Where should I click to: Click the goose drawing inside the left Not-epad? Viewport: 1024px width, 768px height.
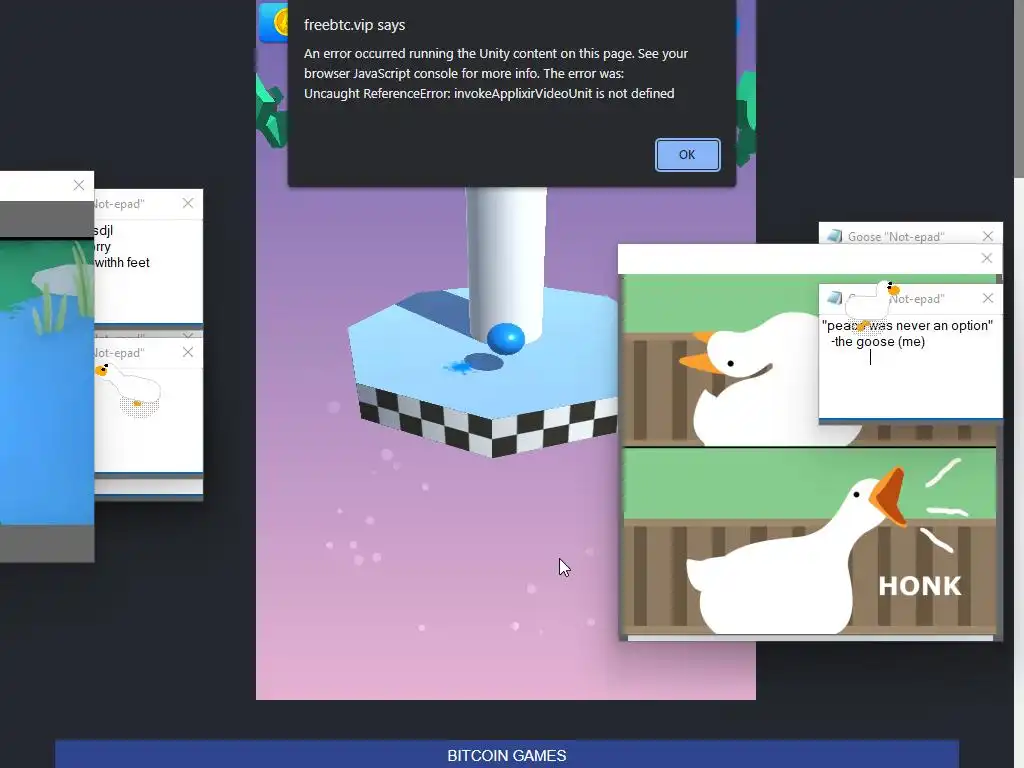tap(129, 389)
